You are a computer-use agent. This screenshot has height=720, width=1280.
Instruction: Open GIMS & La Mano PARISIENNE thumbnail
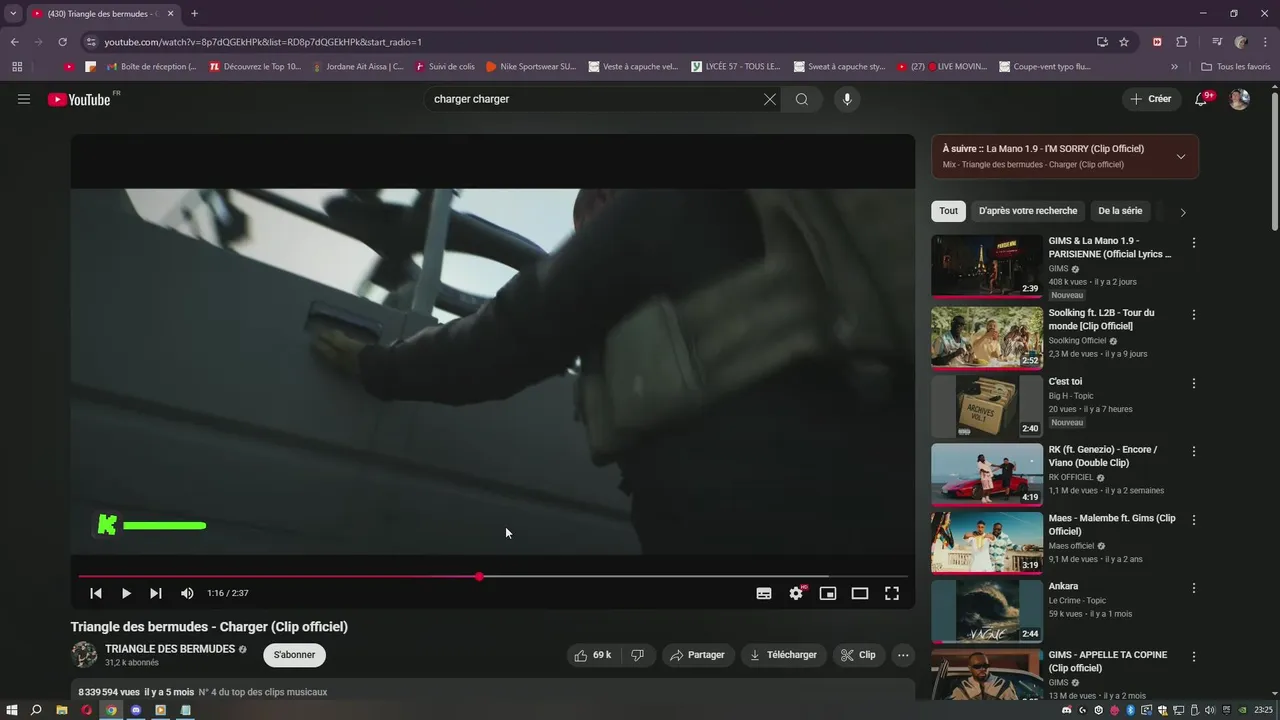pyautogui.click(x=987, y=266)
